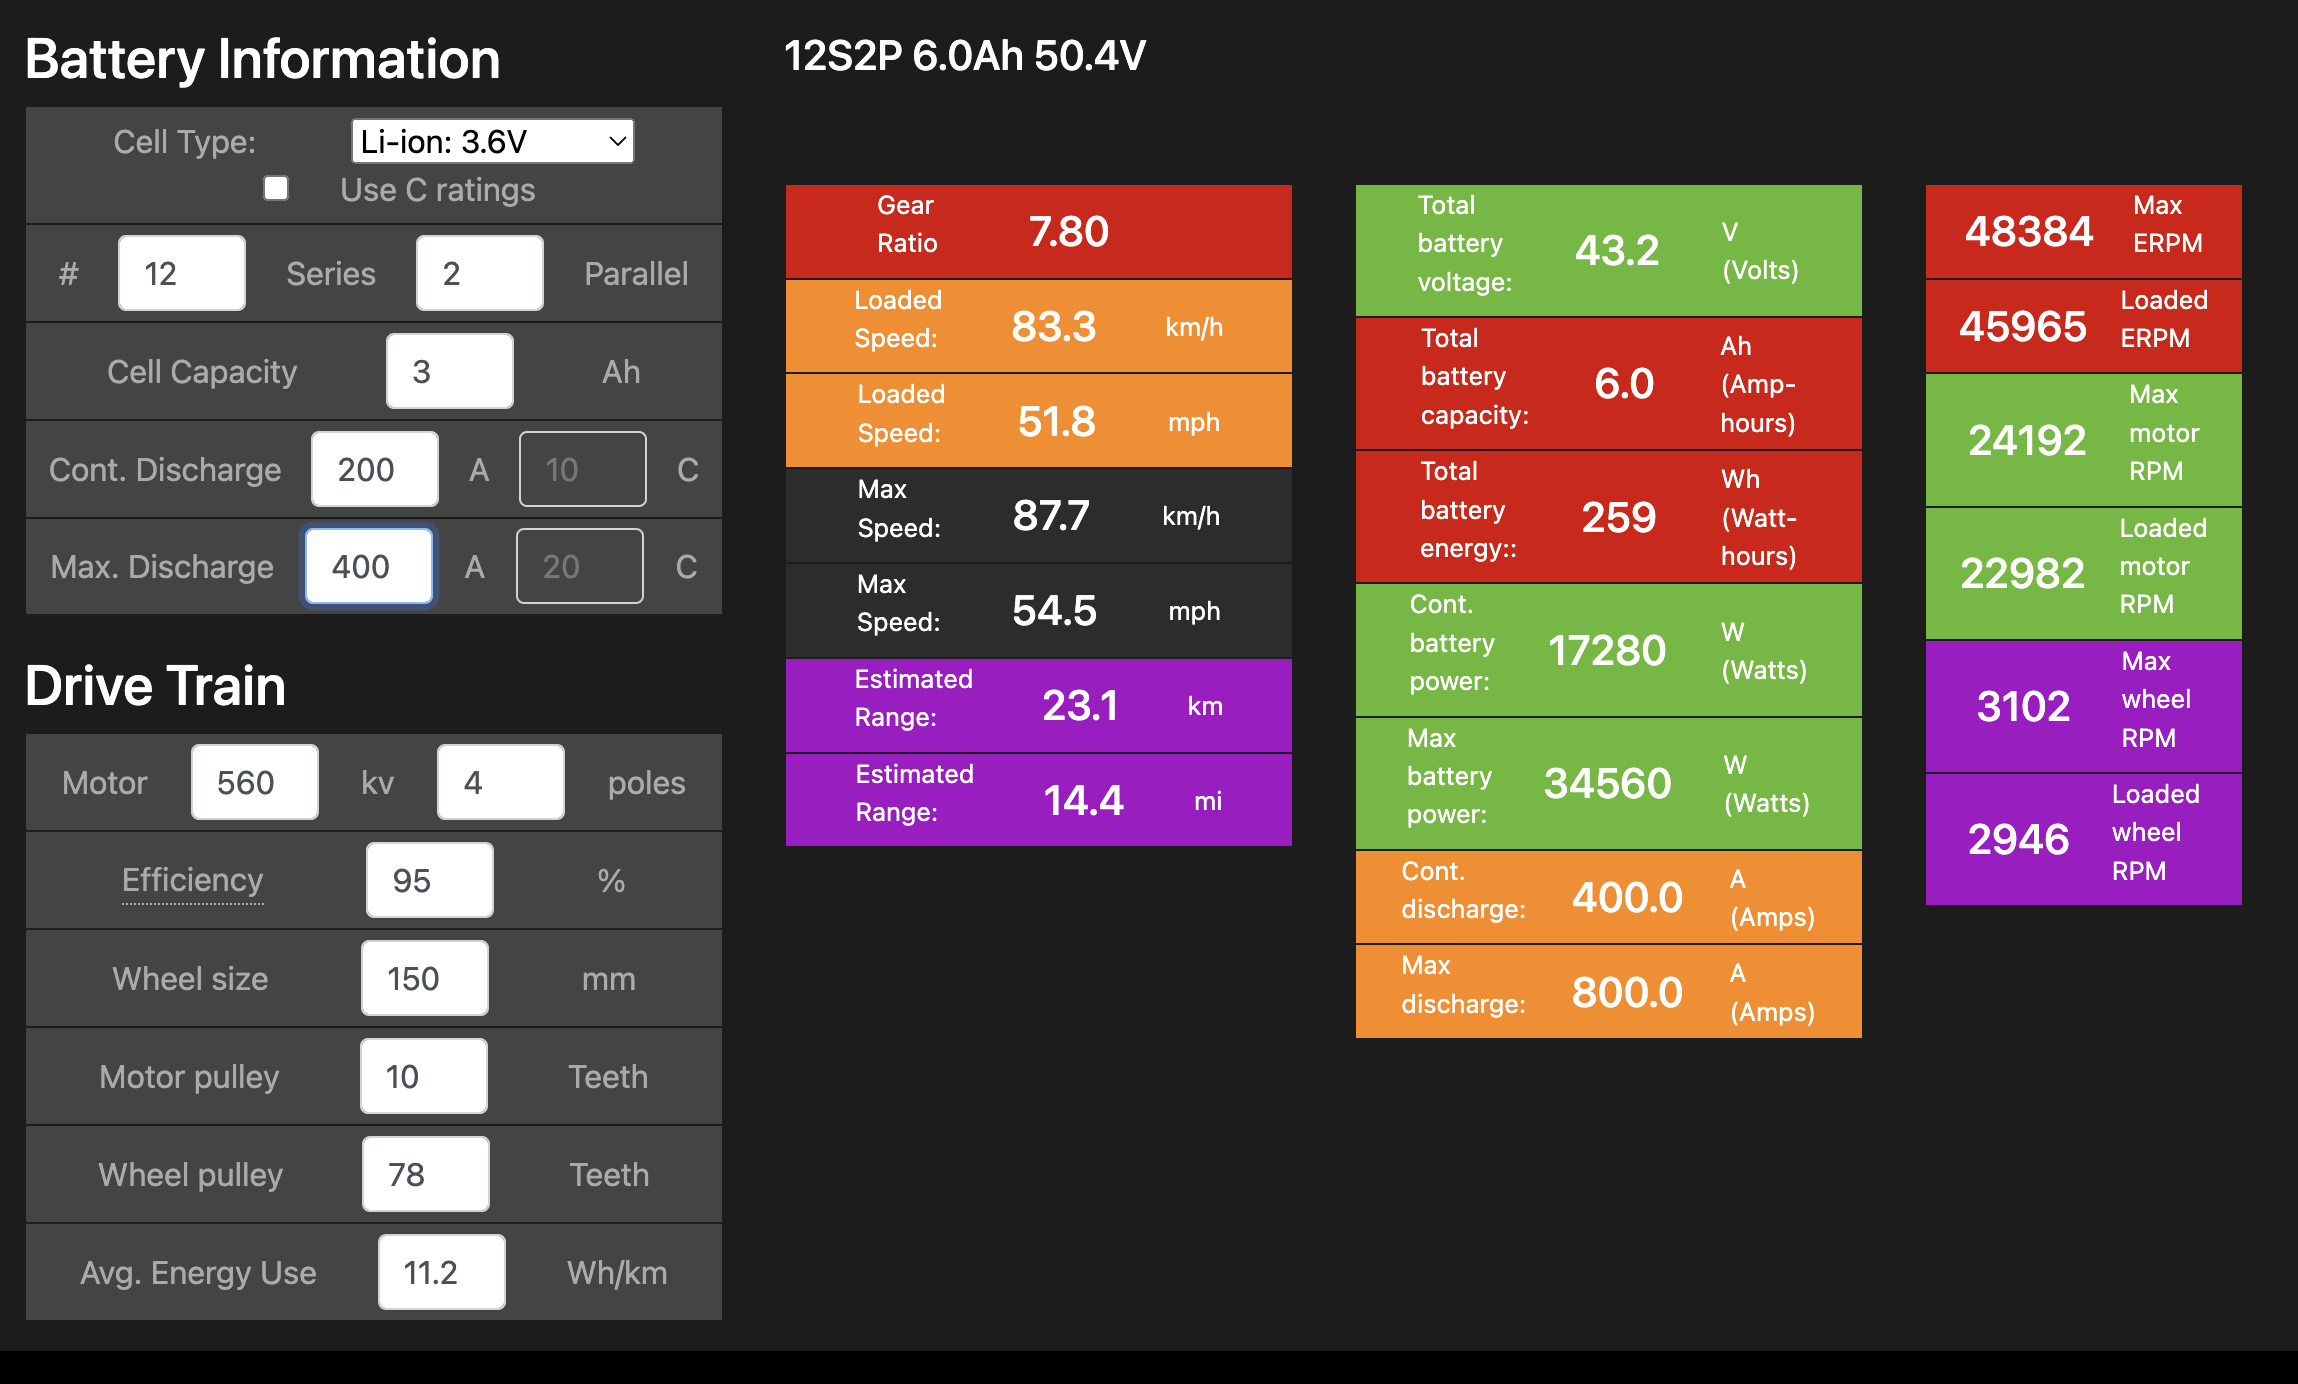The image size is (2298, 1384).
Task: Select the Wheel pulley teeth field
Action: pos(426,1174)
